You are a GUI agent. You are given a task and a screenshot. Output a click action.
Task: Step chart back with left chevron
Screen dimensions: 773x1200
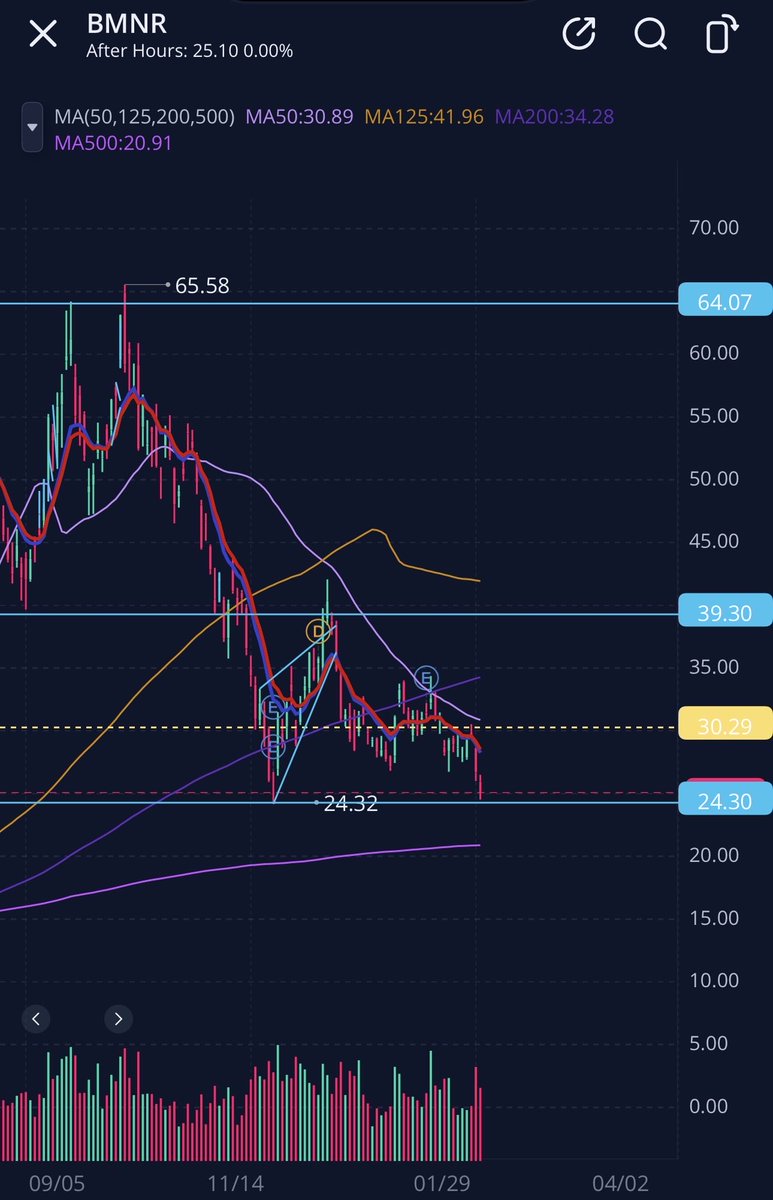click(36, 1019)
